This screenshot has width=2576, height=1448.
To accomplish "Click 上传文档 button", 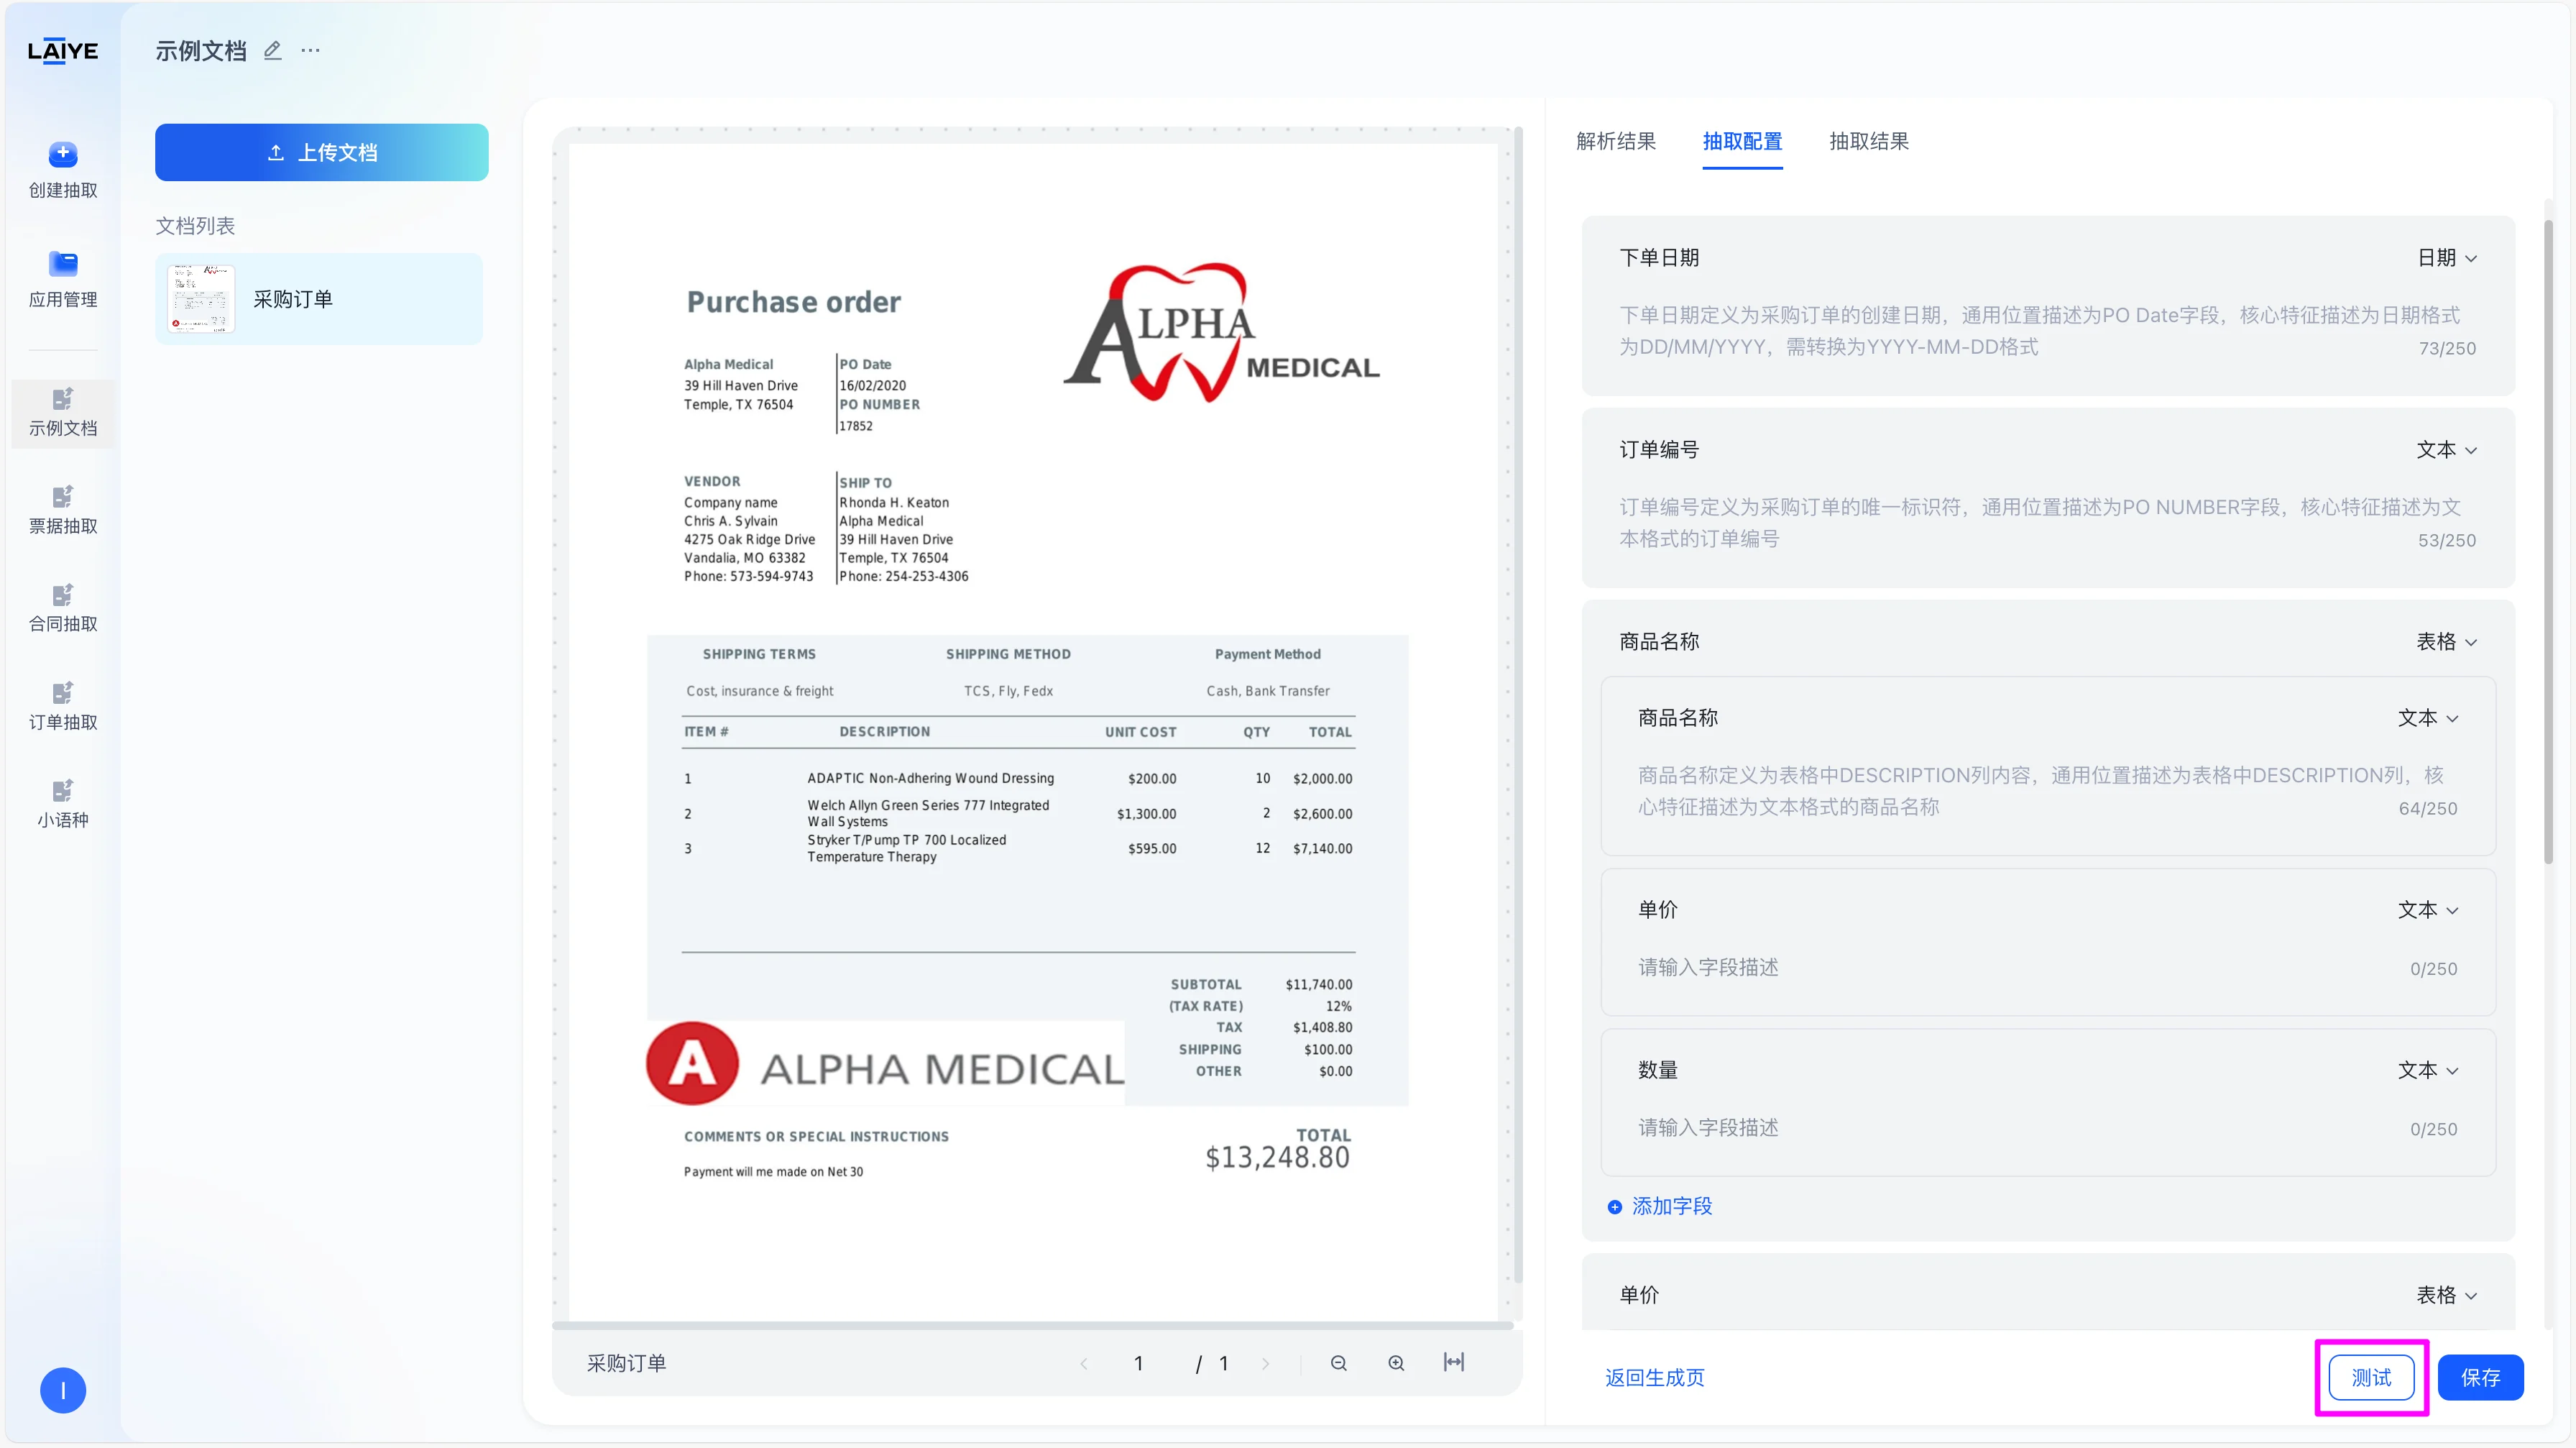I will pos(322,152).
